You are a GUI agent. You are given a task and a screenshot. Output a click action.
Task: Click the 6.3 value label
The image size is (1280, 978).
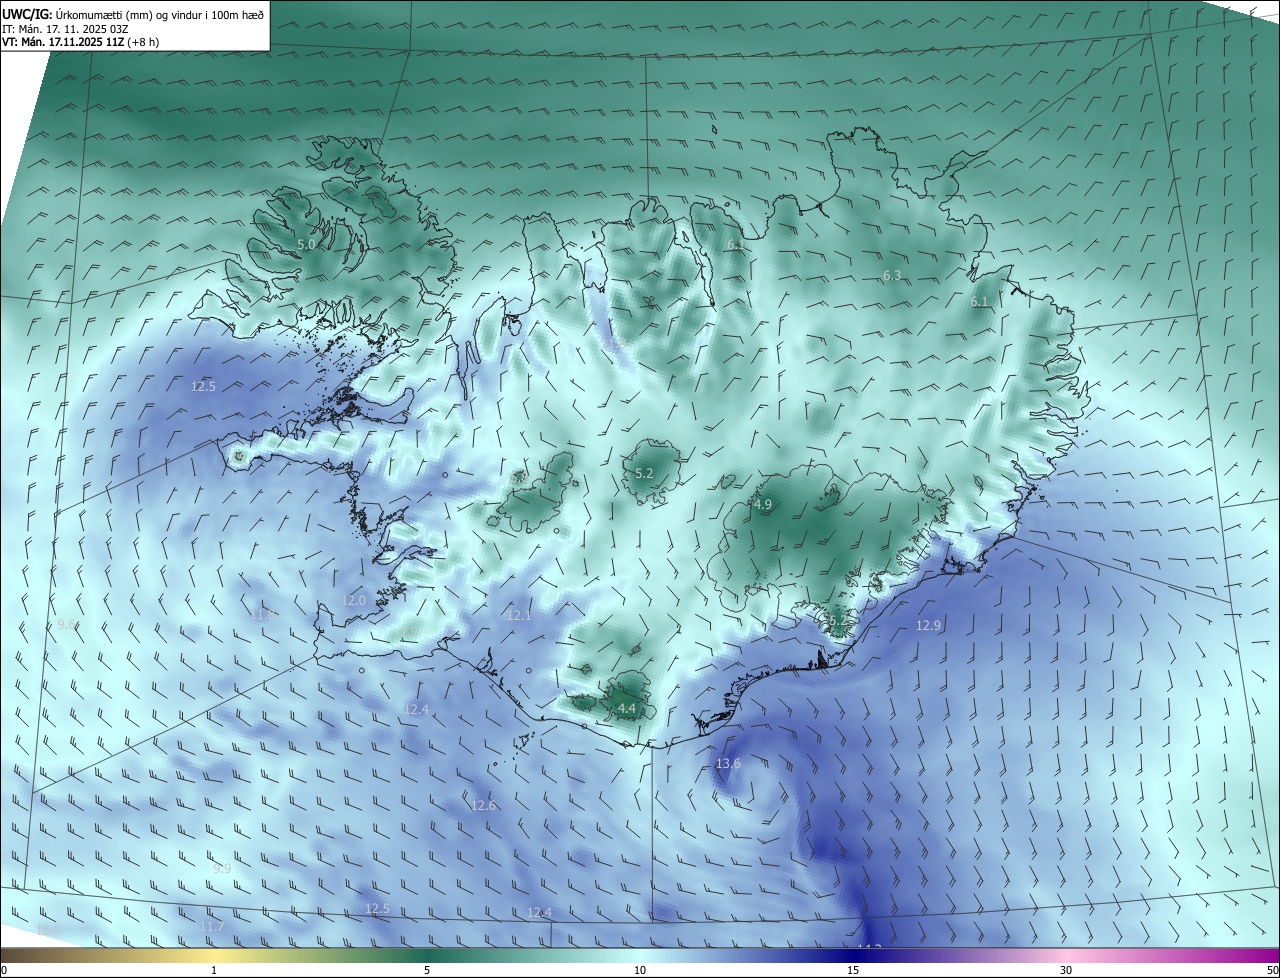coord(892,276)
